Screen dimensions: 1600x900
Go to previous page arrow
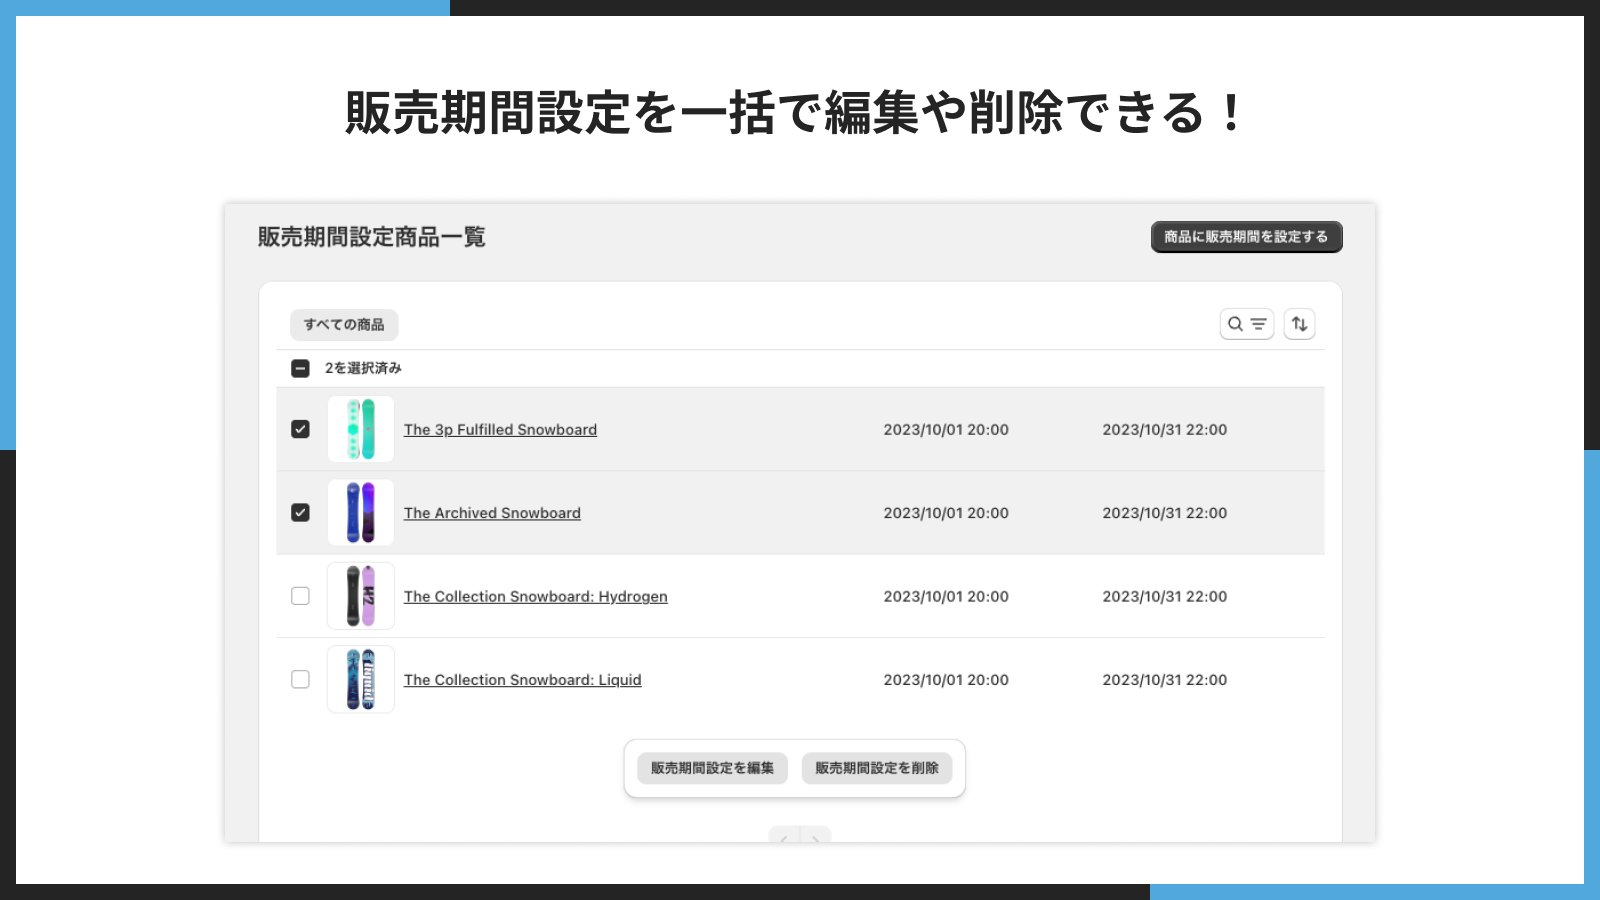tap(784, 836)
